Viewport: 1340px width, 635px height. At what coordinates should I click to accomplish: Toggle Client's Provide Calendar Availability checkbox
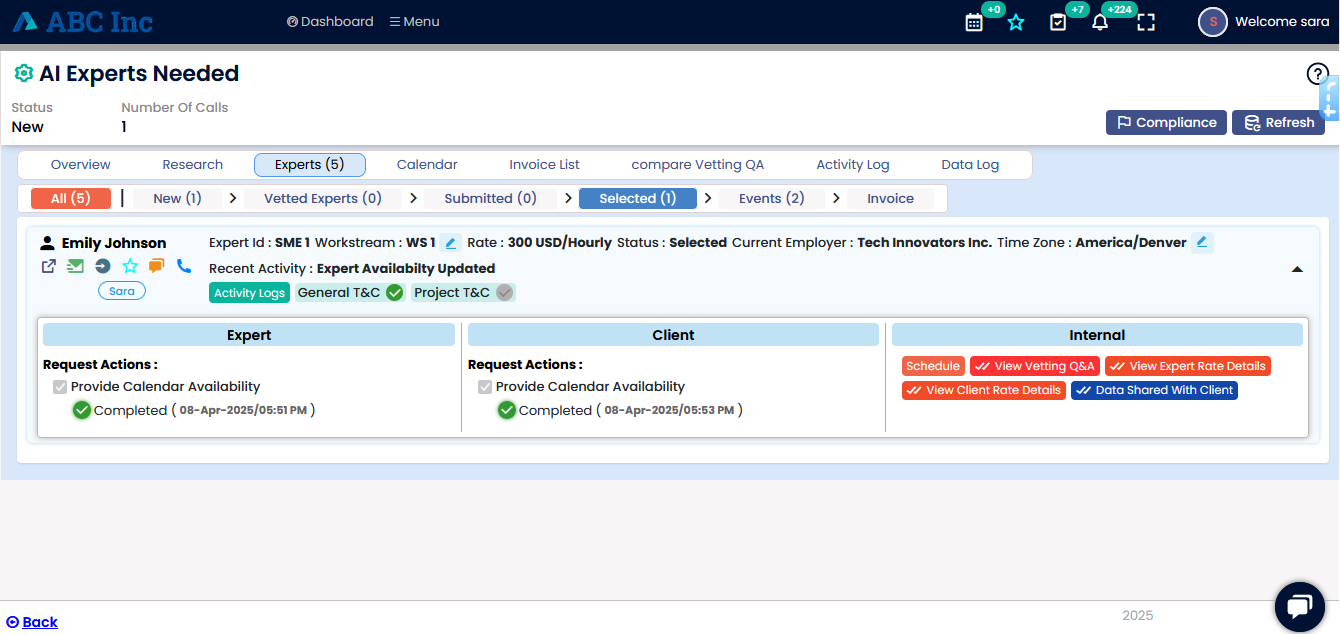tap(485, 387)
